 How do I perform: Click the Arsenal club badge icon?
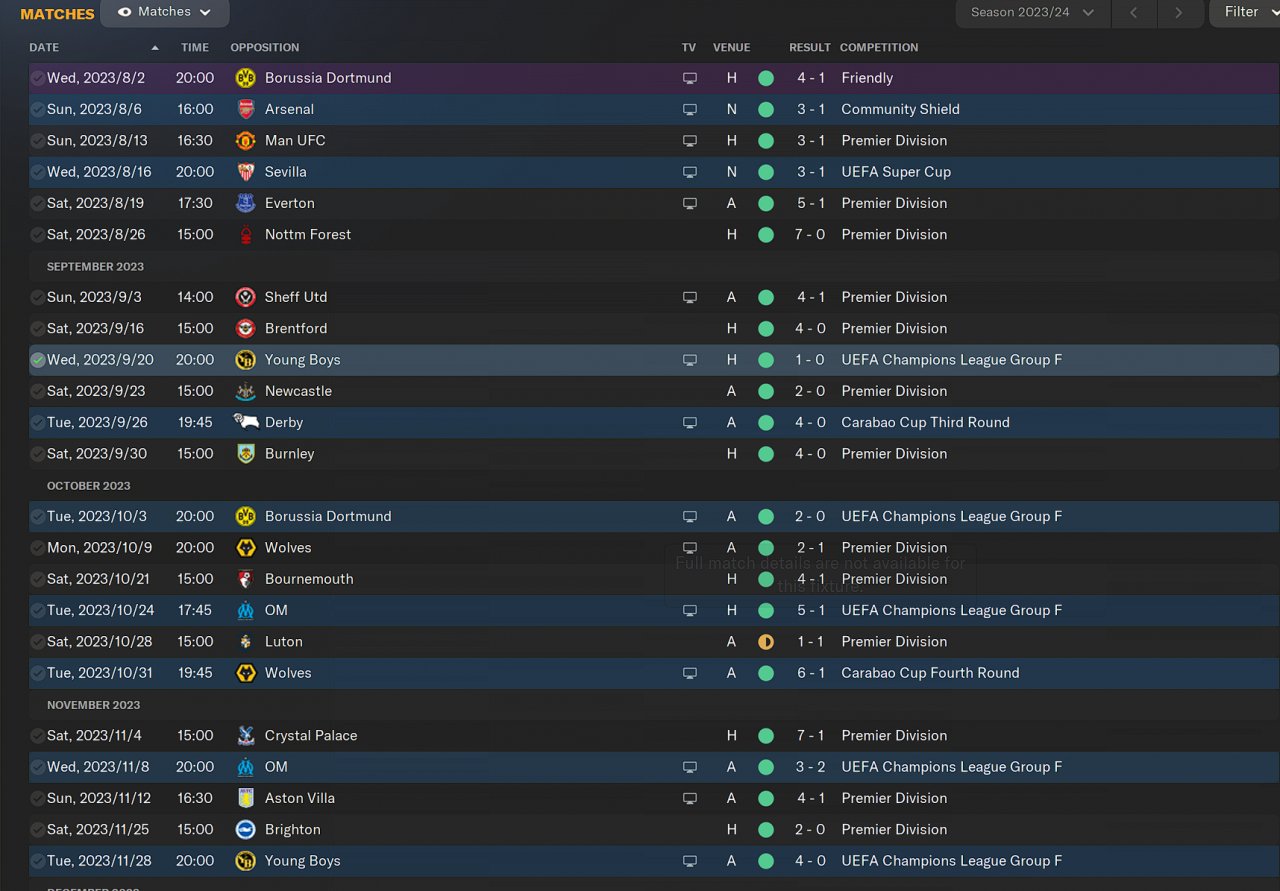pos(245,109)
